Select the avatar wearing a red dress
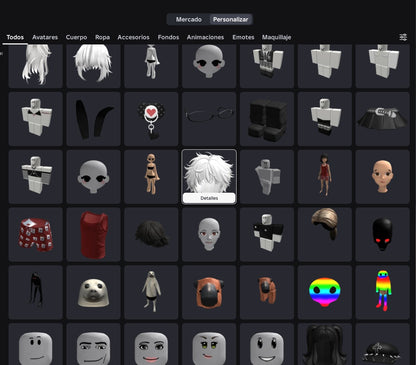416x365 pixels. pos(325,177)
